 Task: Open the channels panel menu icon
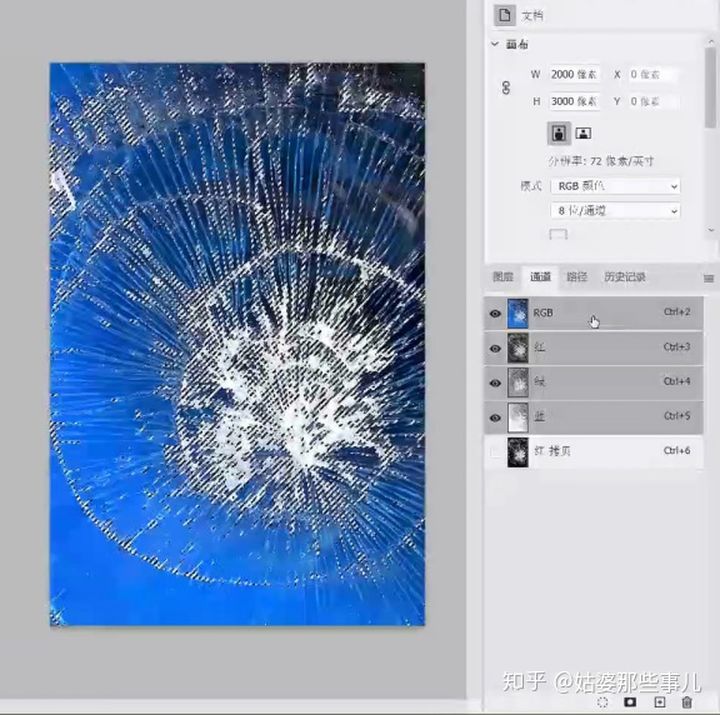coord(709,278)
